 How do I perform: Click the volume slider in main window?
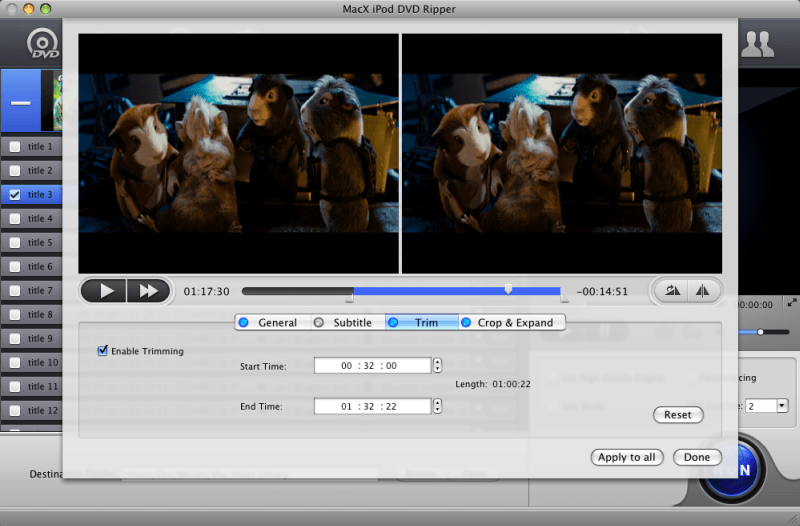coord(764,332)
